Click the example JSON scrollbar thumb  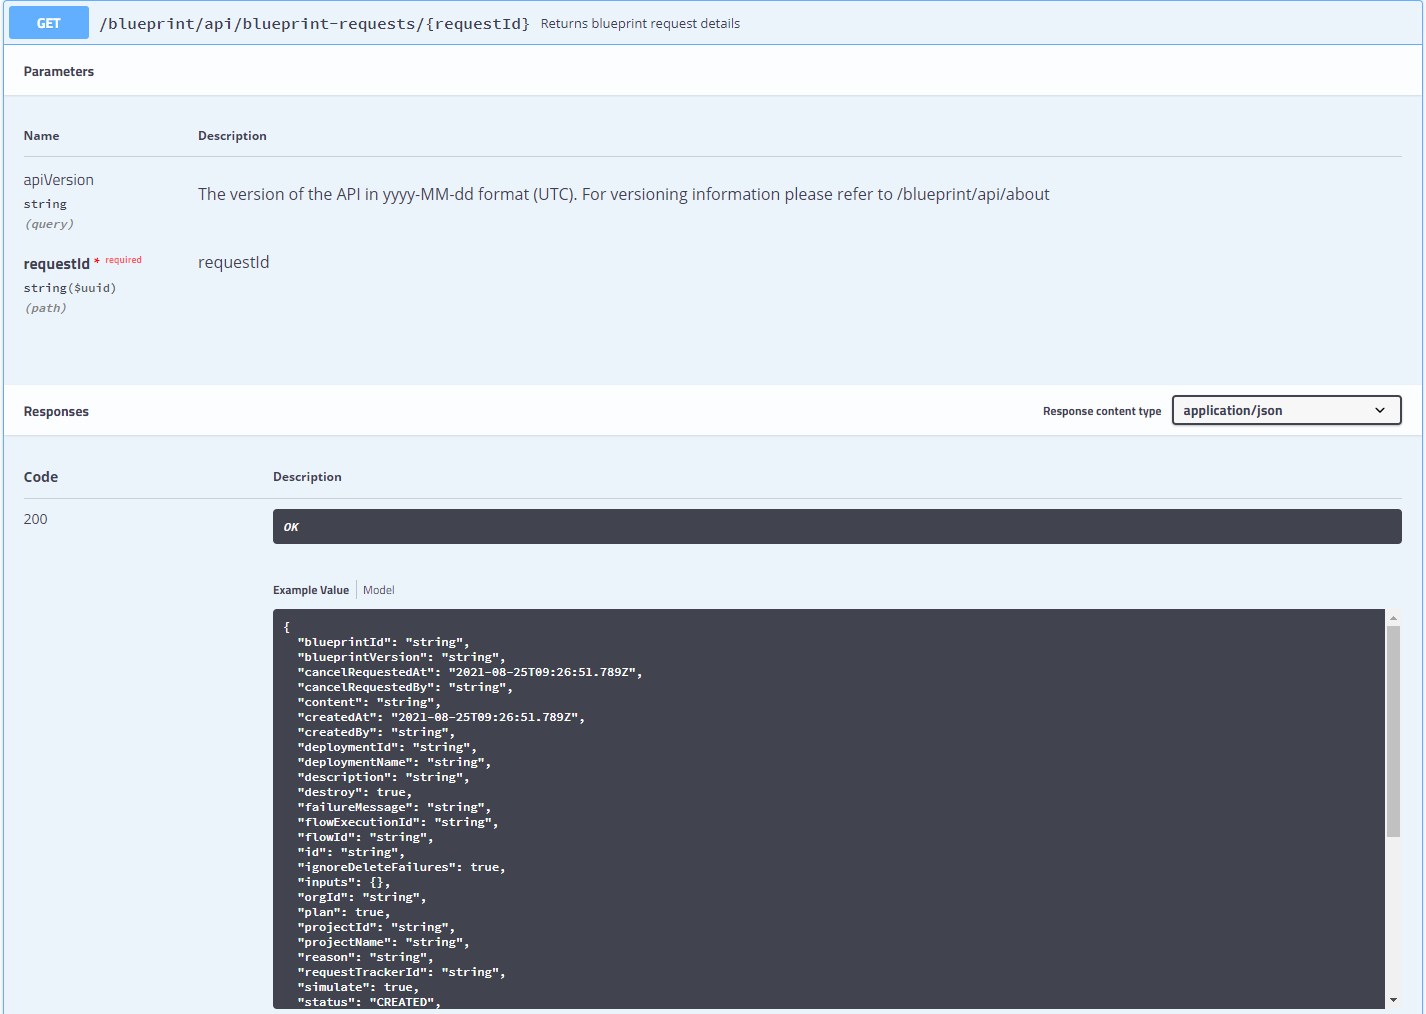[x=1393, y=730]
